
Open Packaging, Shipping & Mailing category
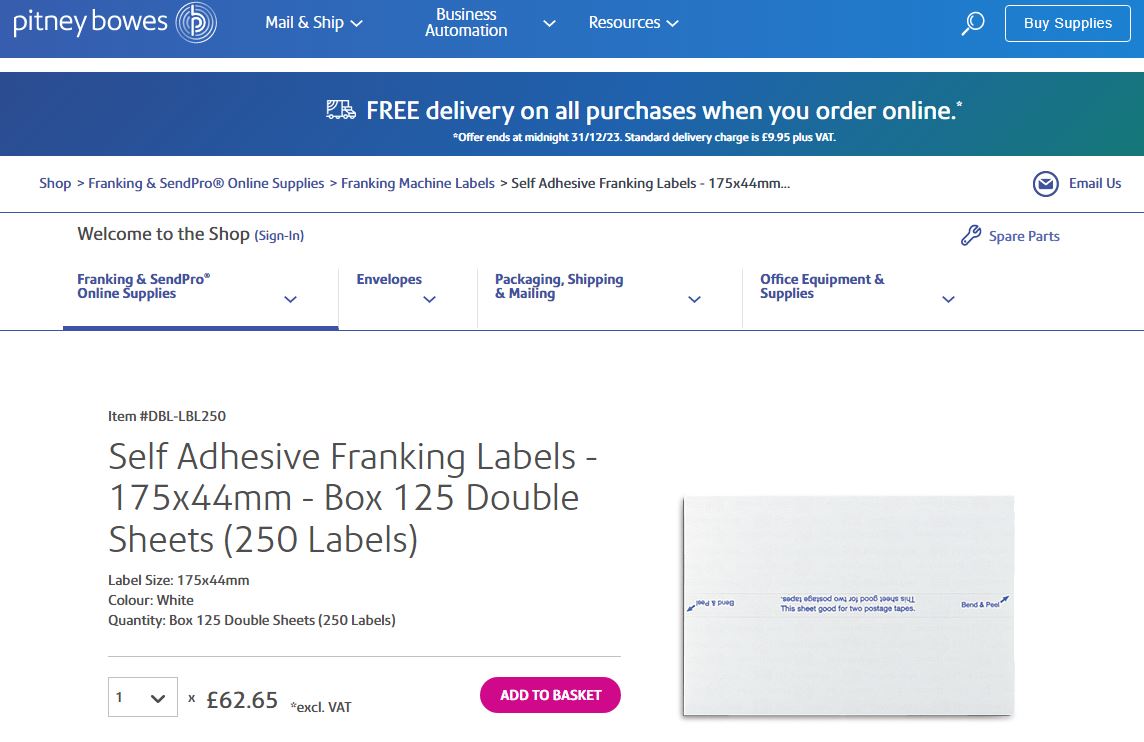tap(694, 299)
